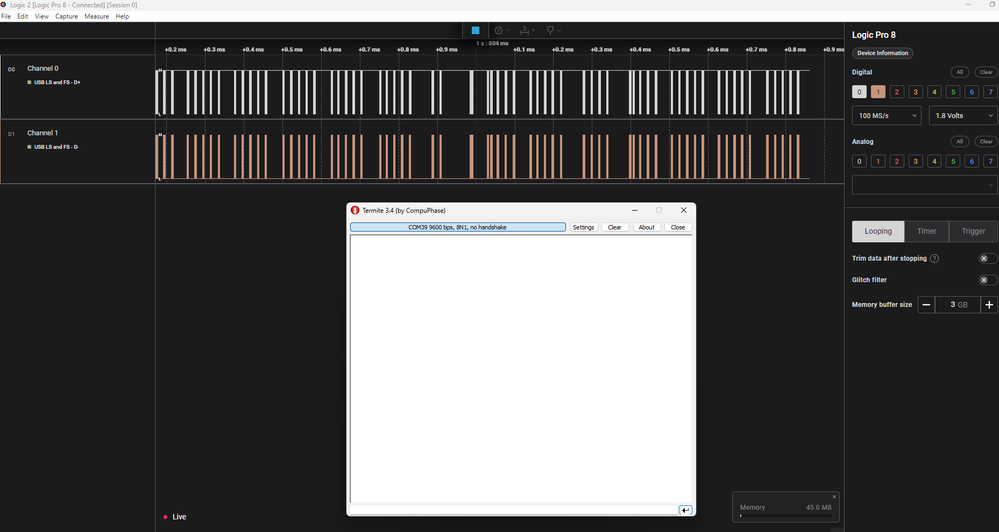The width and height of the screenshot is (999, 532).
Task: Click the USB LS and FS - D- analyzer tag
Action: (x=53, y=147)
